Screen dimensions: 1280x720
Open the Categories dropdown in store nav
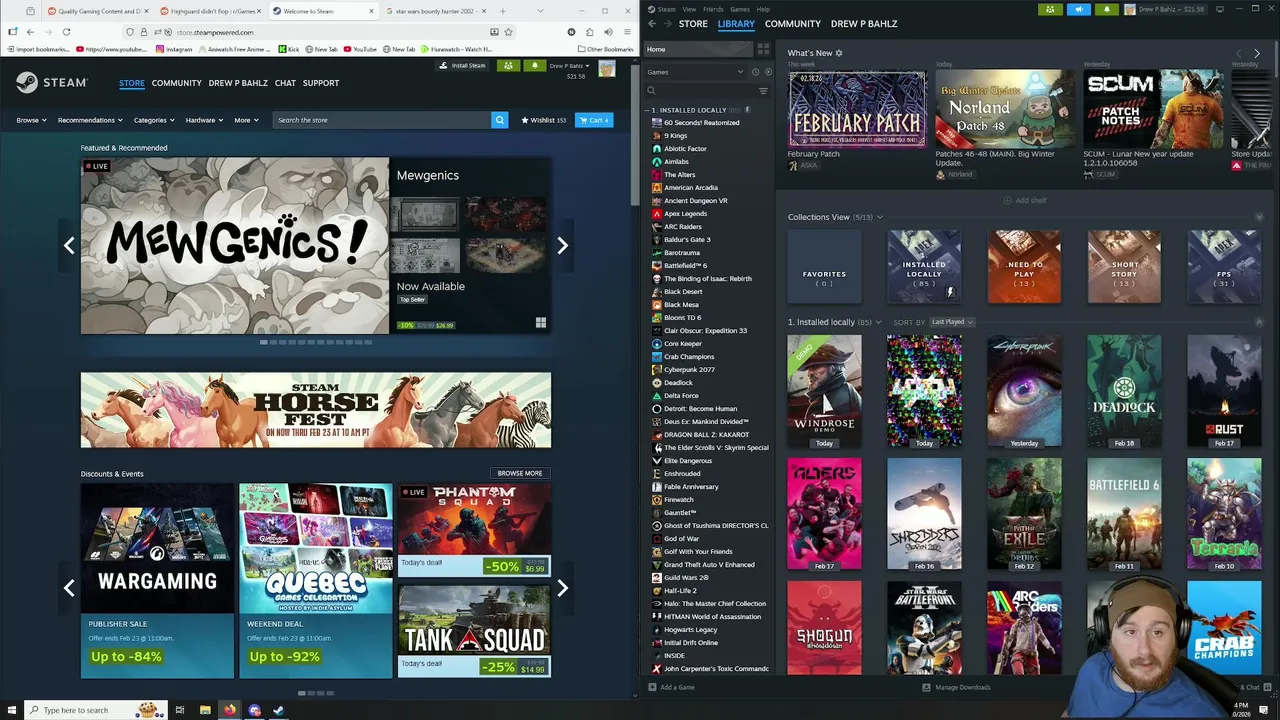(x=154, y=120)
